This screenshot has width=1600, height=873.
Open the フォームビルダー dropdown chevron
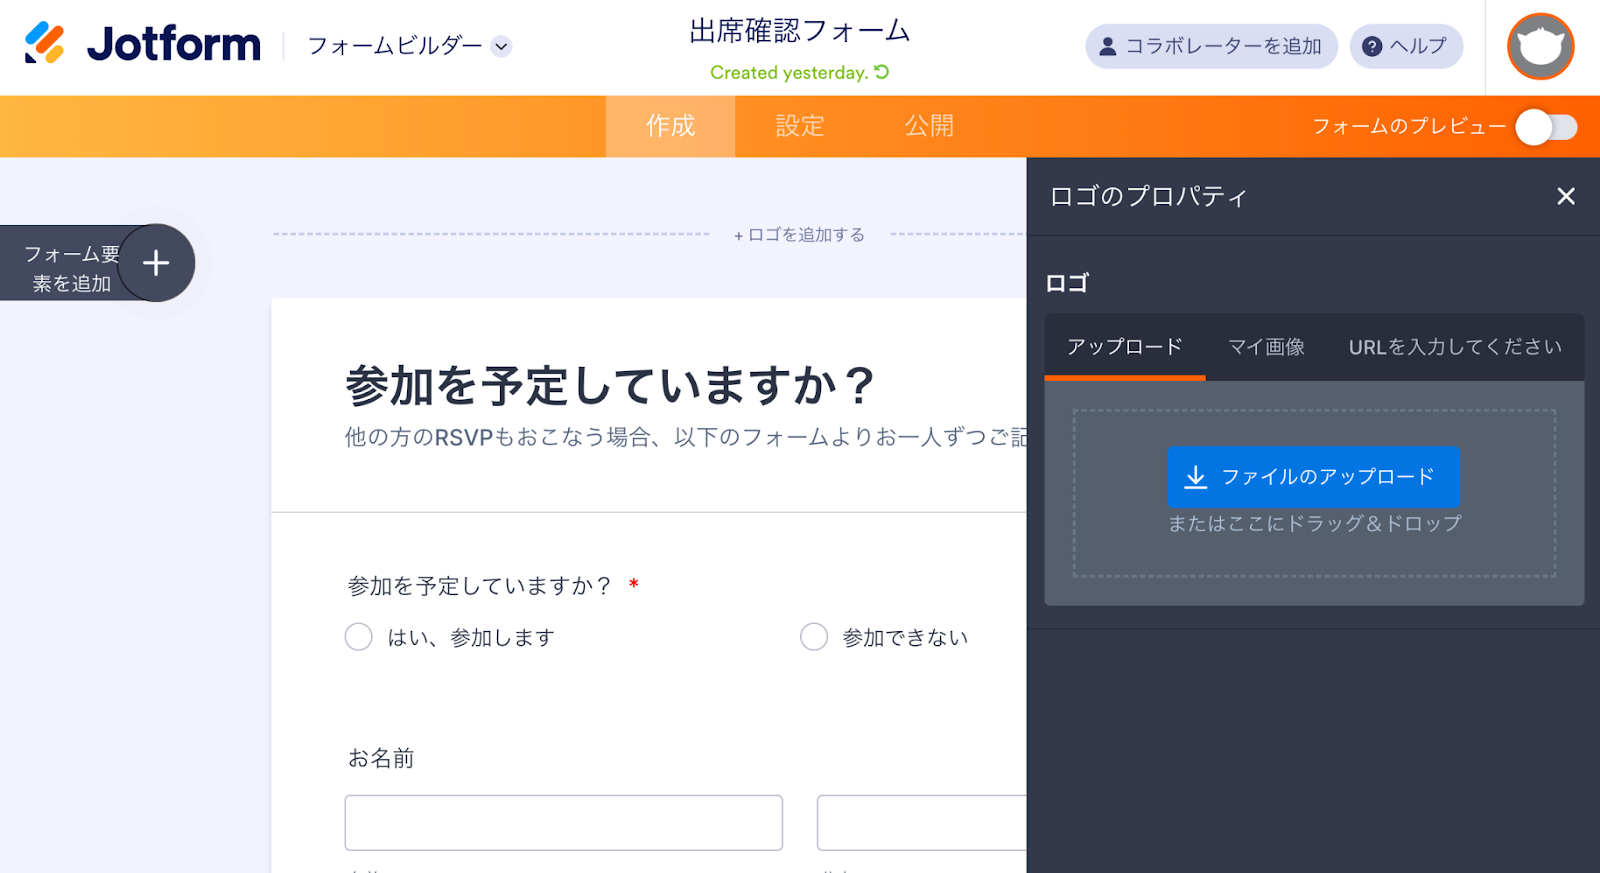point(502,46)
